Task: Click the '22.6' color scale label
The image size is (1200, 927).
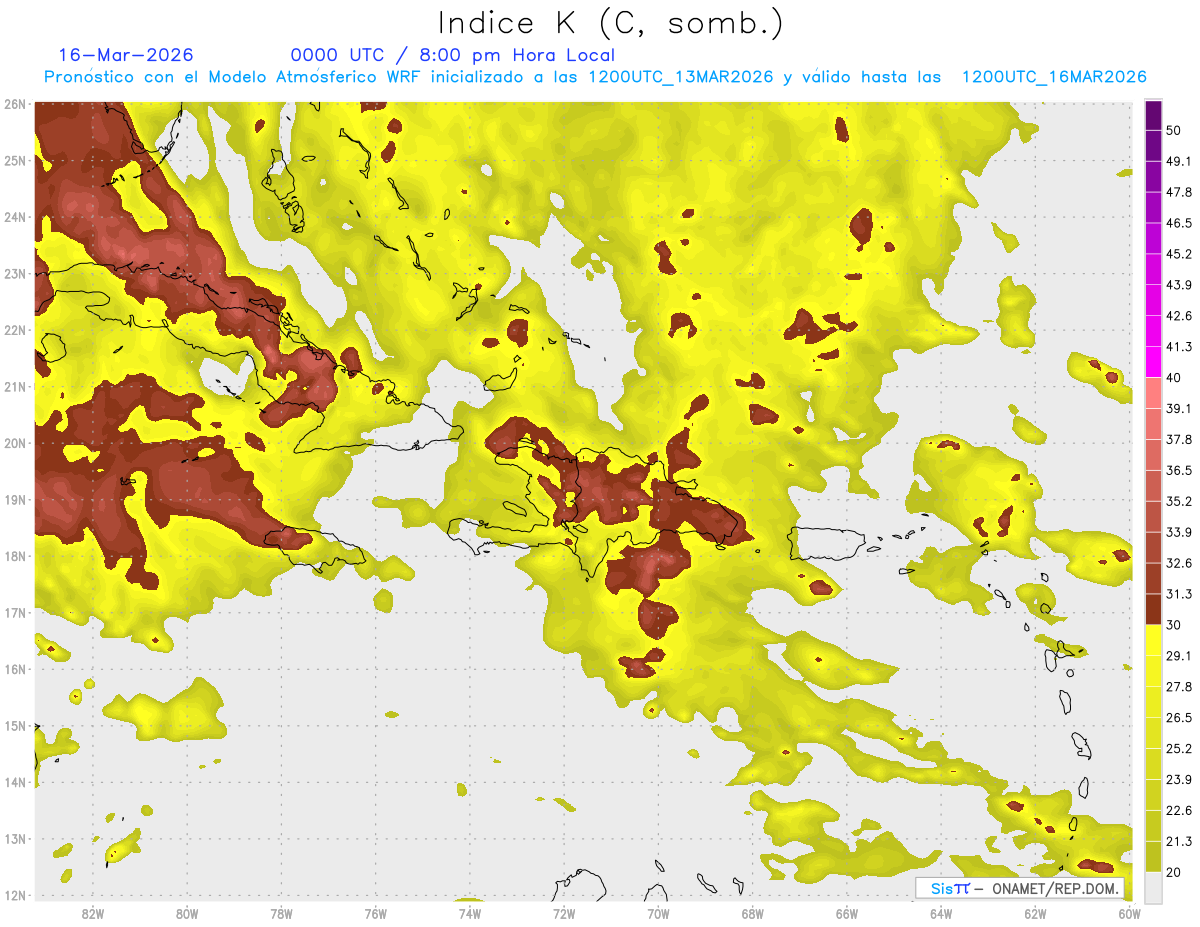Action: point(1179,810)
